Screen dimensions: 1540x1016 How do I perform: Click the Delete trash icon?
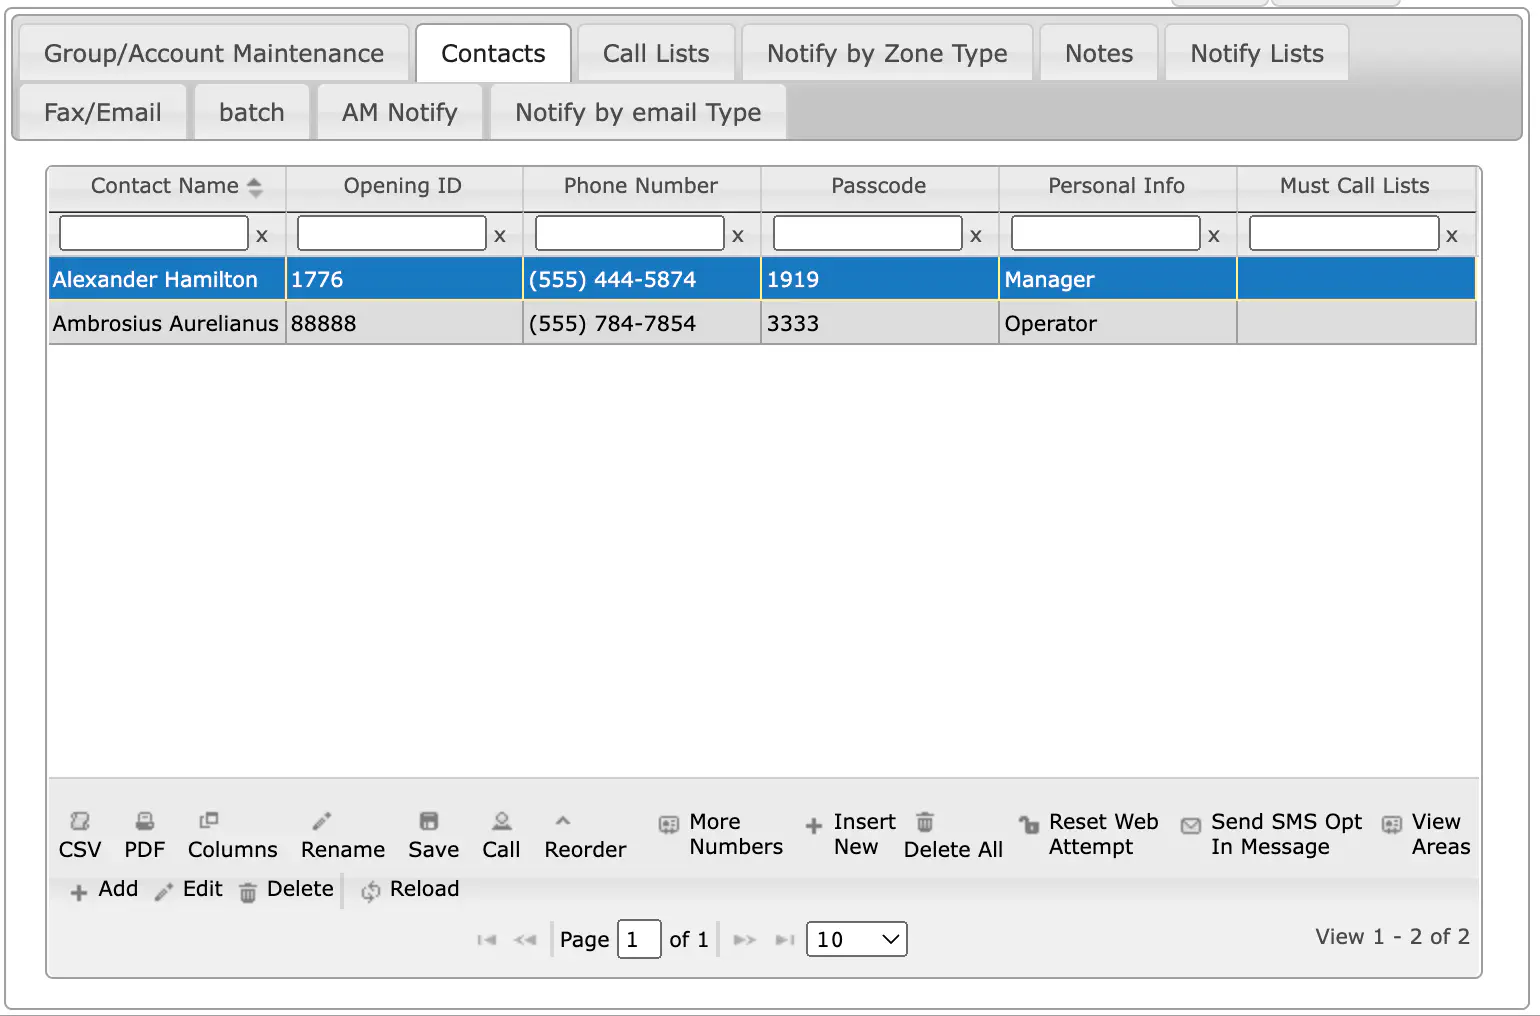pyautogui.click(x=248, y=892)
